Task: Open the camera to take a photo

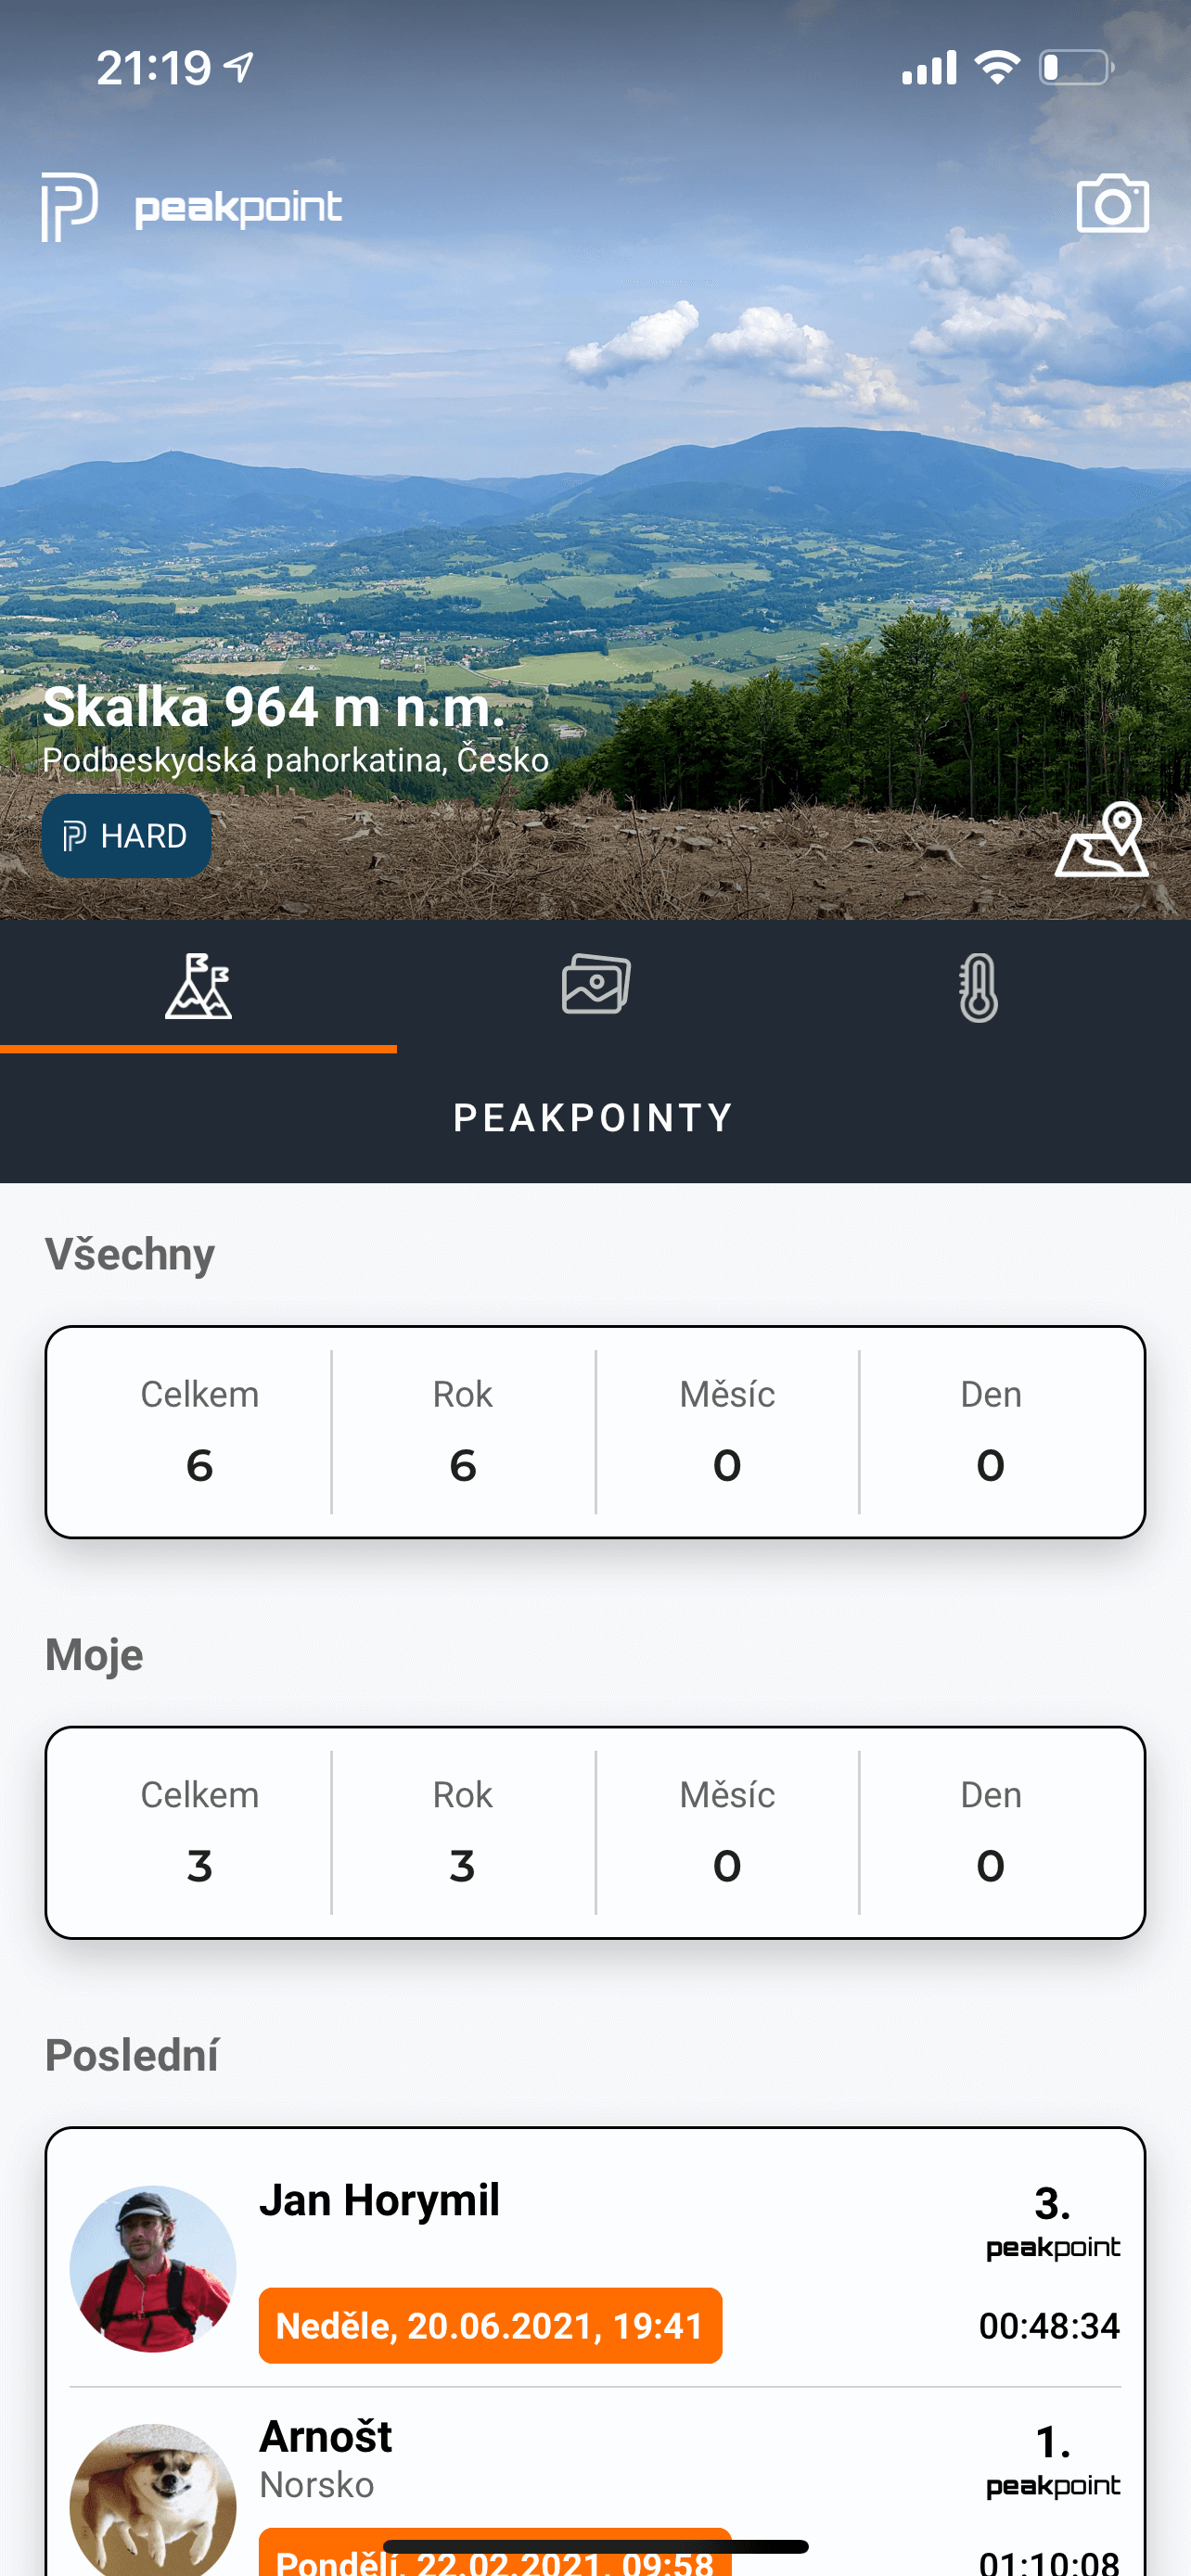Action: click(x=1112, y=204)
